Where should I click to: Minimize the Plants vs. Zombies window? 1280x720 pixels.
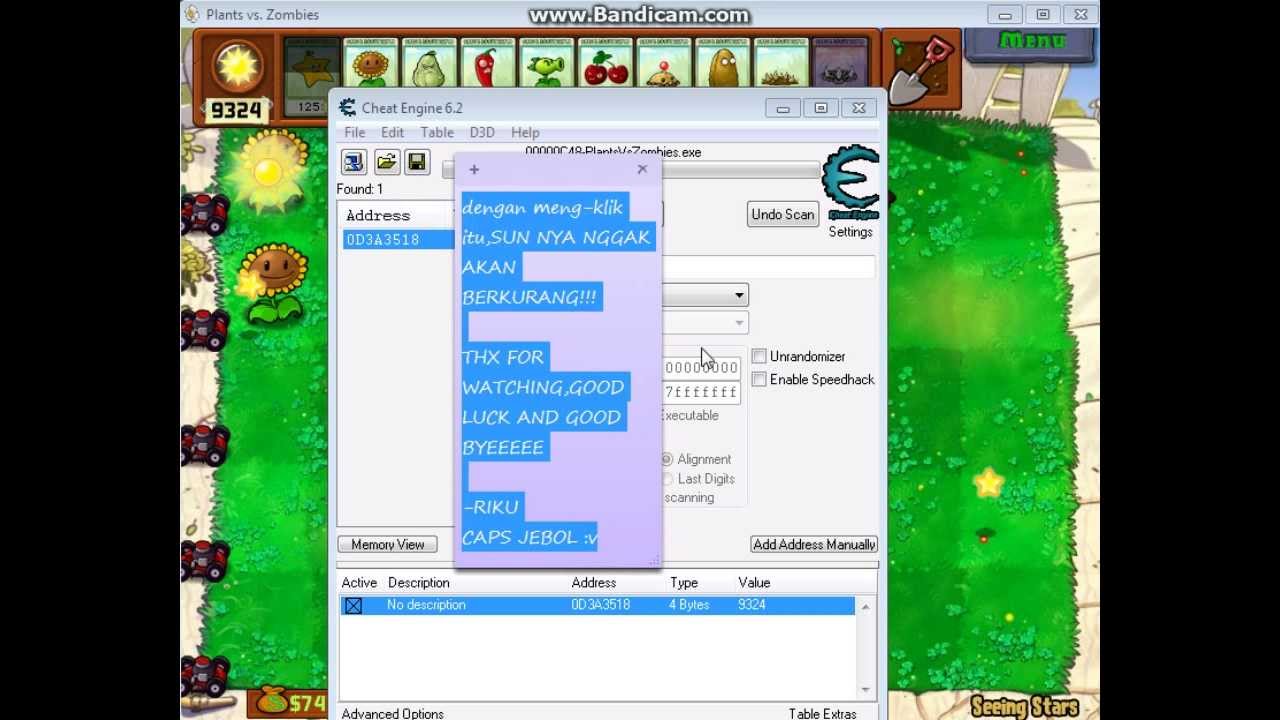click(x=1005, y=15)
